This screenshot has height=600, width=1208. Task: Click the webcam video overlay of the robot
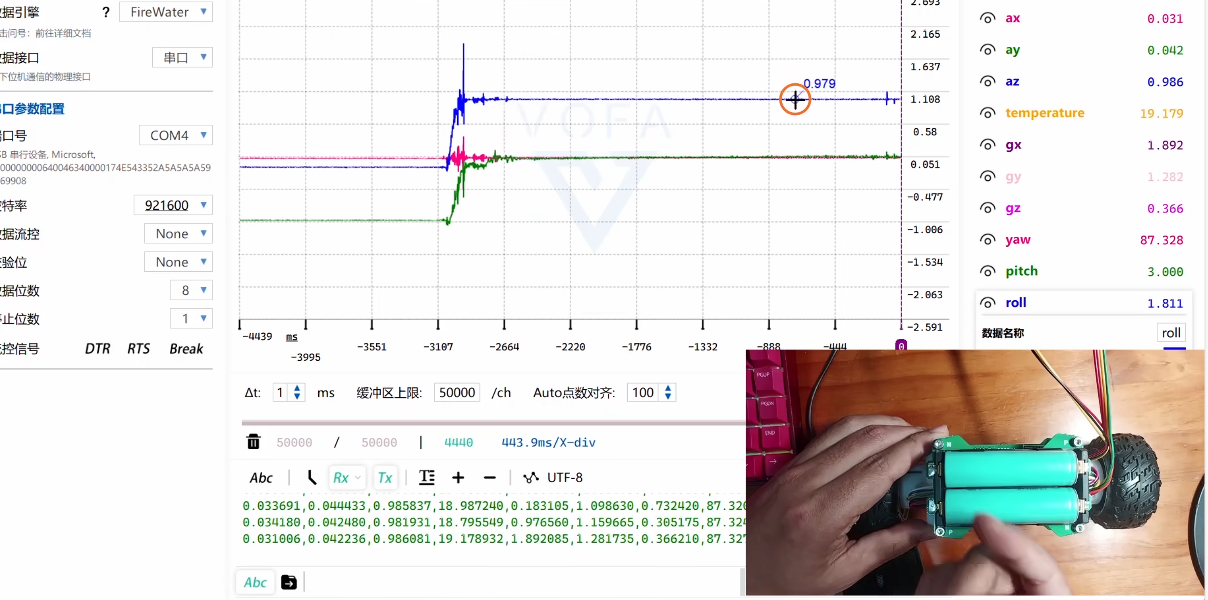(975, 472)
